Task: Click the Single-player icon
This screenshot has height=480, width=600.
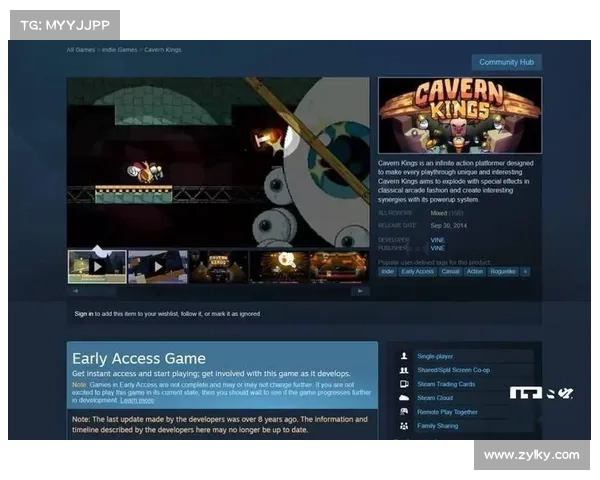Action: pyautogui.click(x=404, y=356)
